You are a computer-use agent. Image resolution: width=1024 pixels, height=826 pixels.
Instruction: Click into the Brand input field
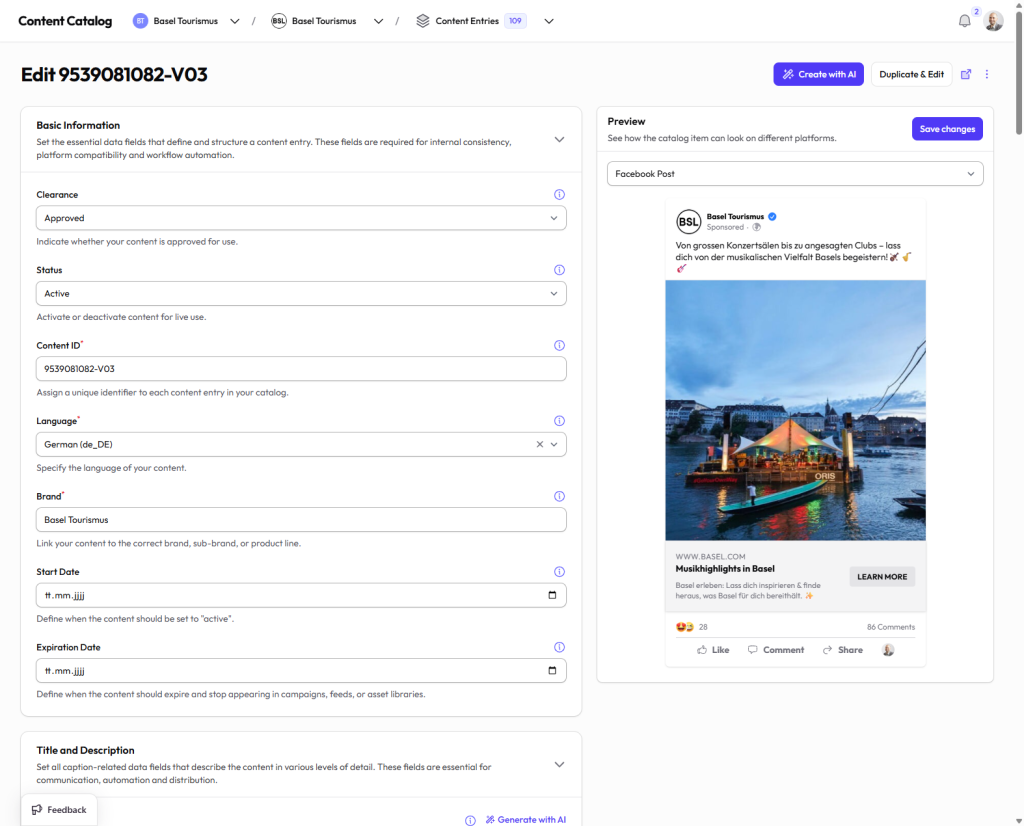click(x=301, y=520)
